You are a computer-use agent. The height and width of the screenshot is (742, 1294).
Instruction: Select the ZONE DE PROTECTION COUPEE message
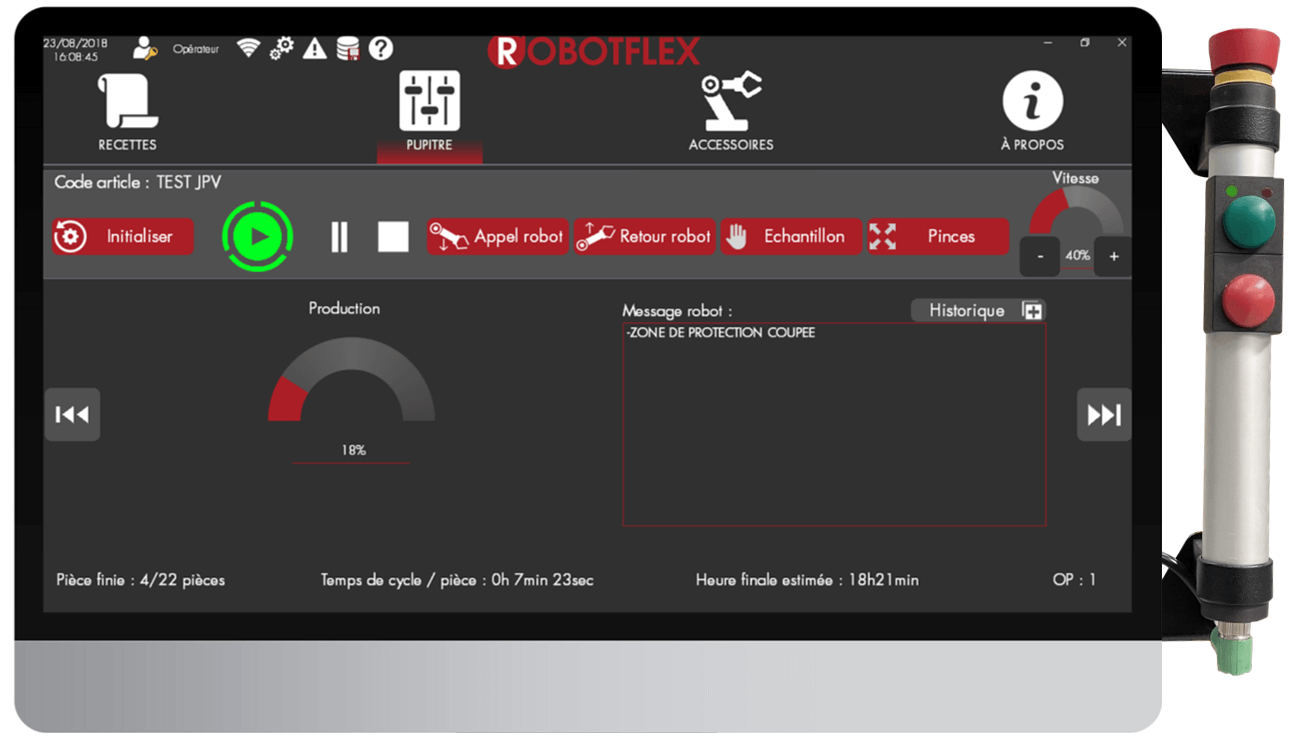pyautogui.click(x=720, y=333)
